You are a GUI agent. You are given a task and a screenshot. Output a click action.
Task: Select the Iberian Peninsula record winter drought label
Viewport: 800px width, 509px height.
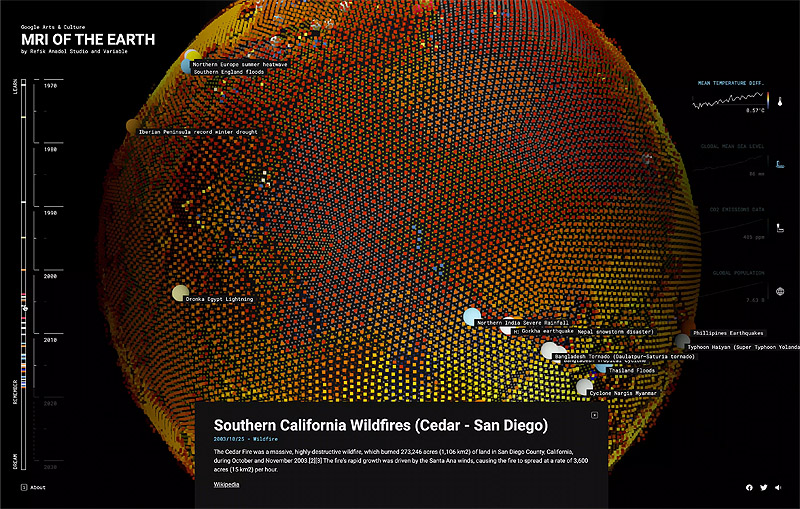coord(197,131)
